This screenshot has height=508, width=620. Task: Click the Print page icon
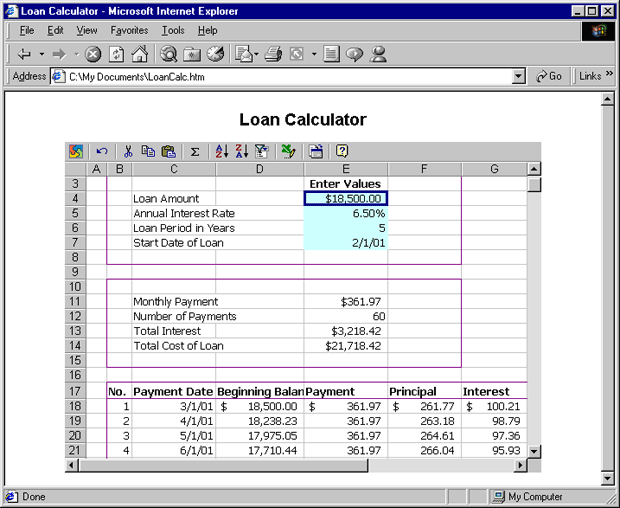coord(273,54)
